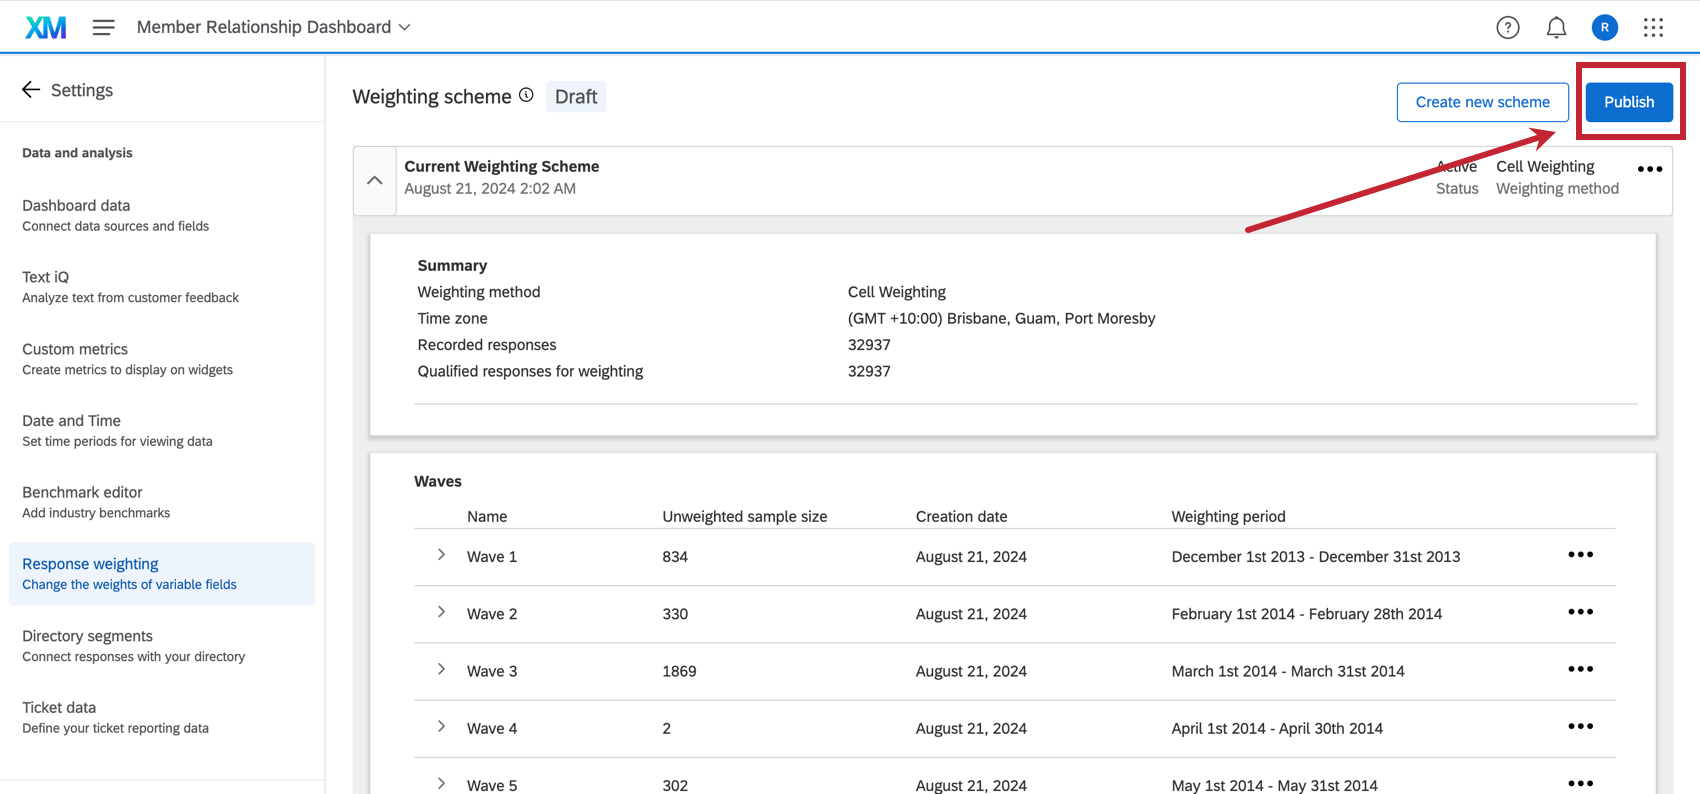The image size is (1700, 794).
Task: Open the Text iQ settings section
Action: click(46, 277)
